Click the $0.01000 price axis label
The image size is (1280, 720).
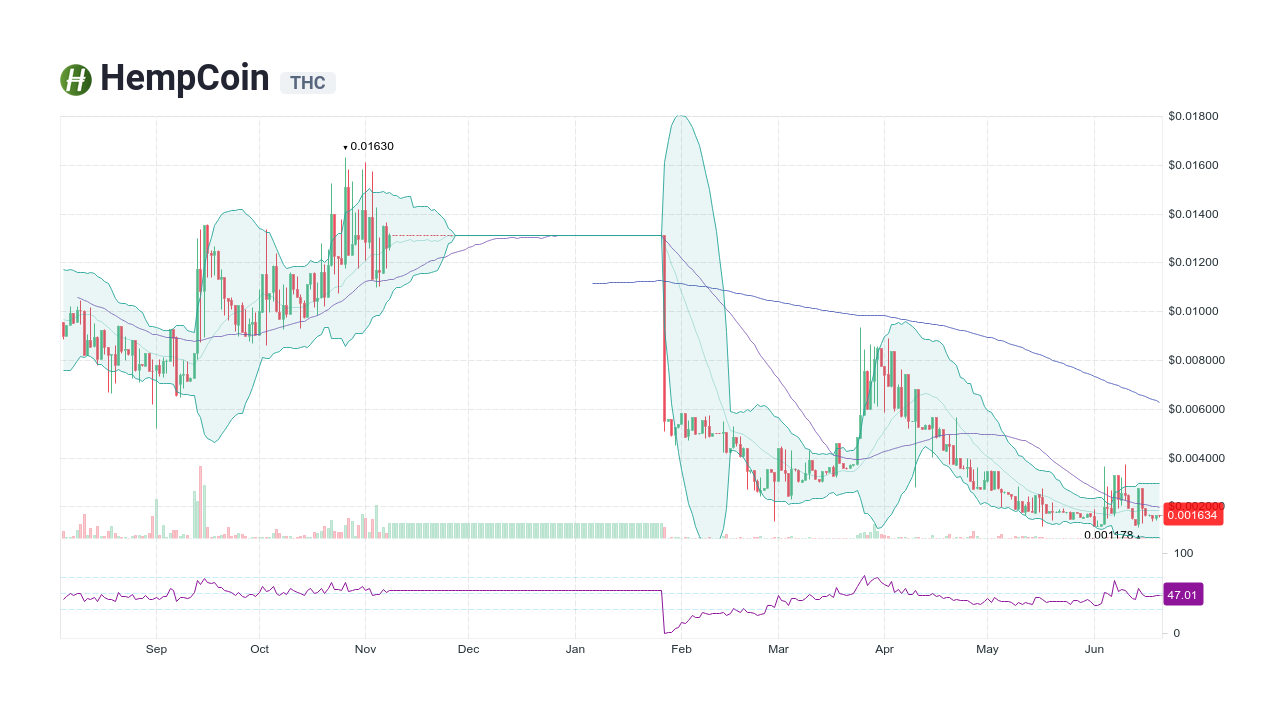click(x=1193, y=312)
